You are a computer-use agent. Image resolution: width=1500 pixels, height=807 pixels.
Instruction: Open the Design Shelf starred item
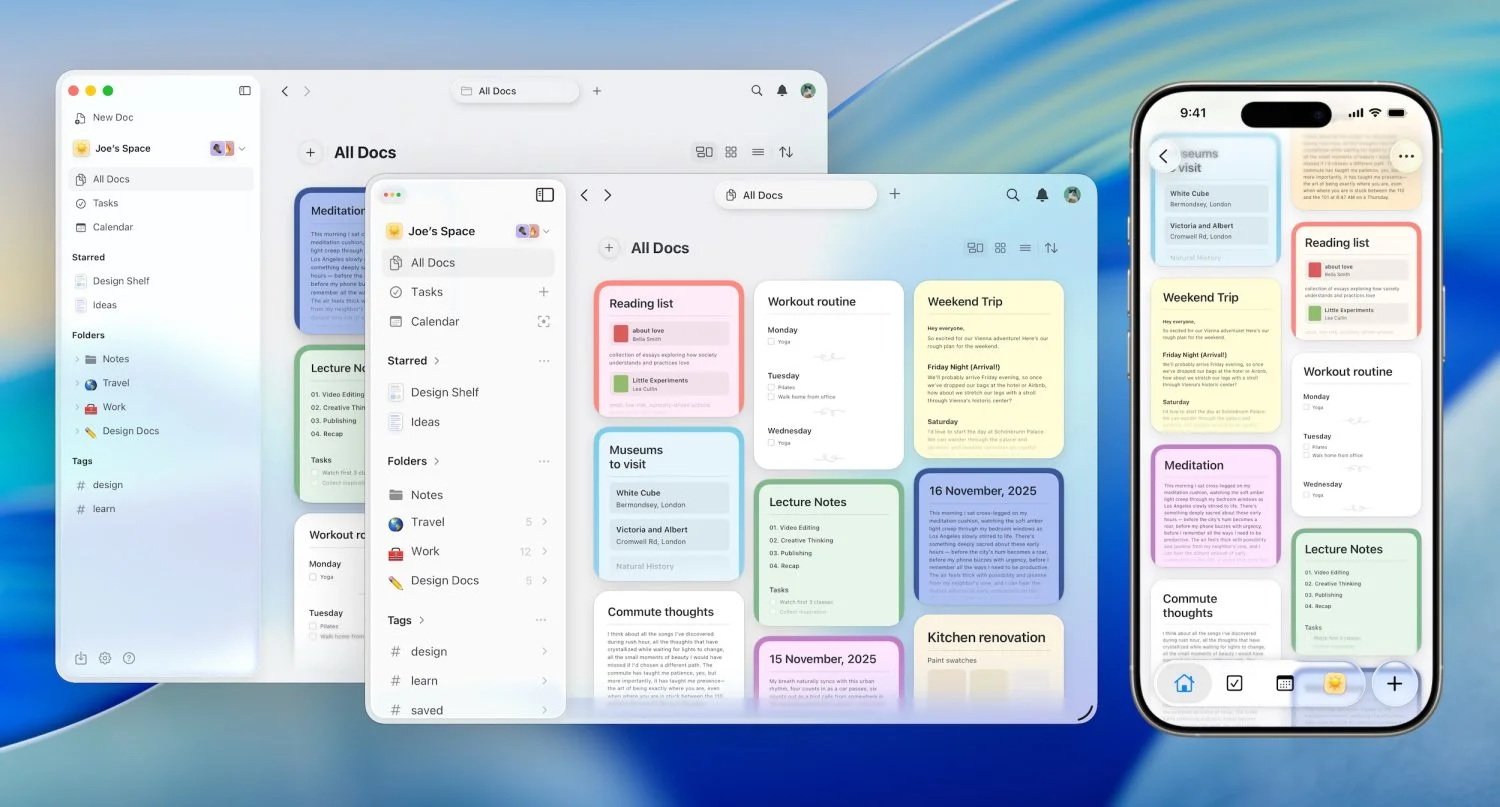point(442,391)
